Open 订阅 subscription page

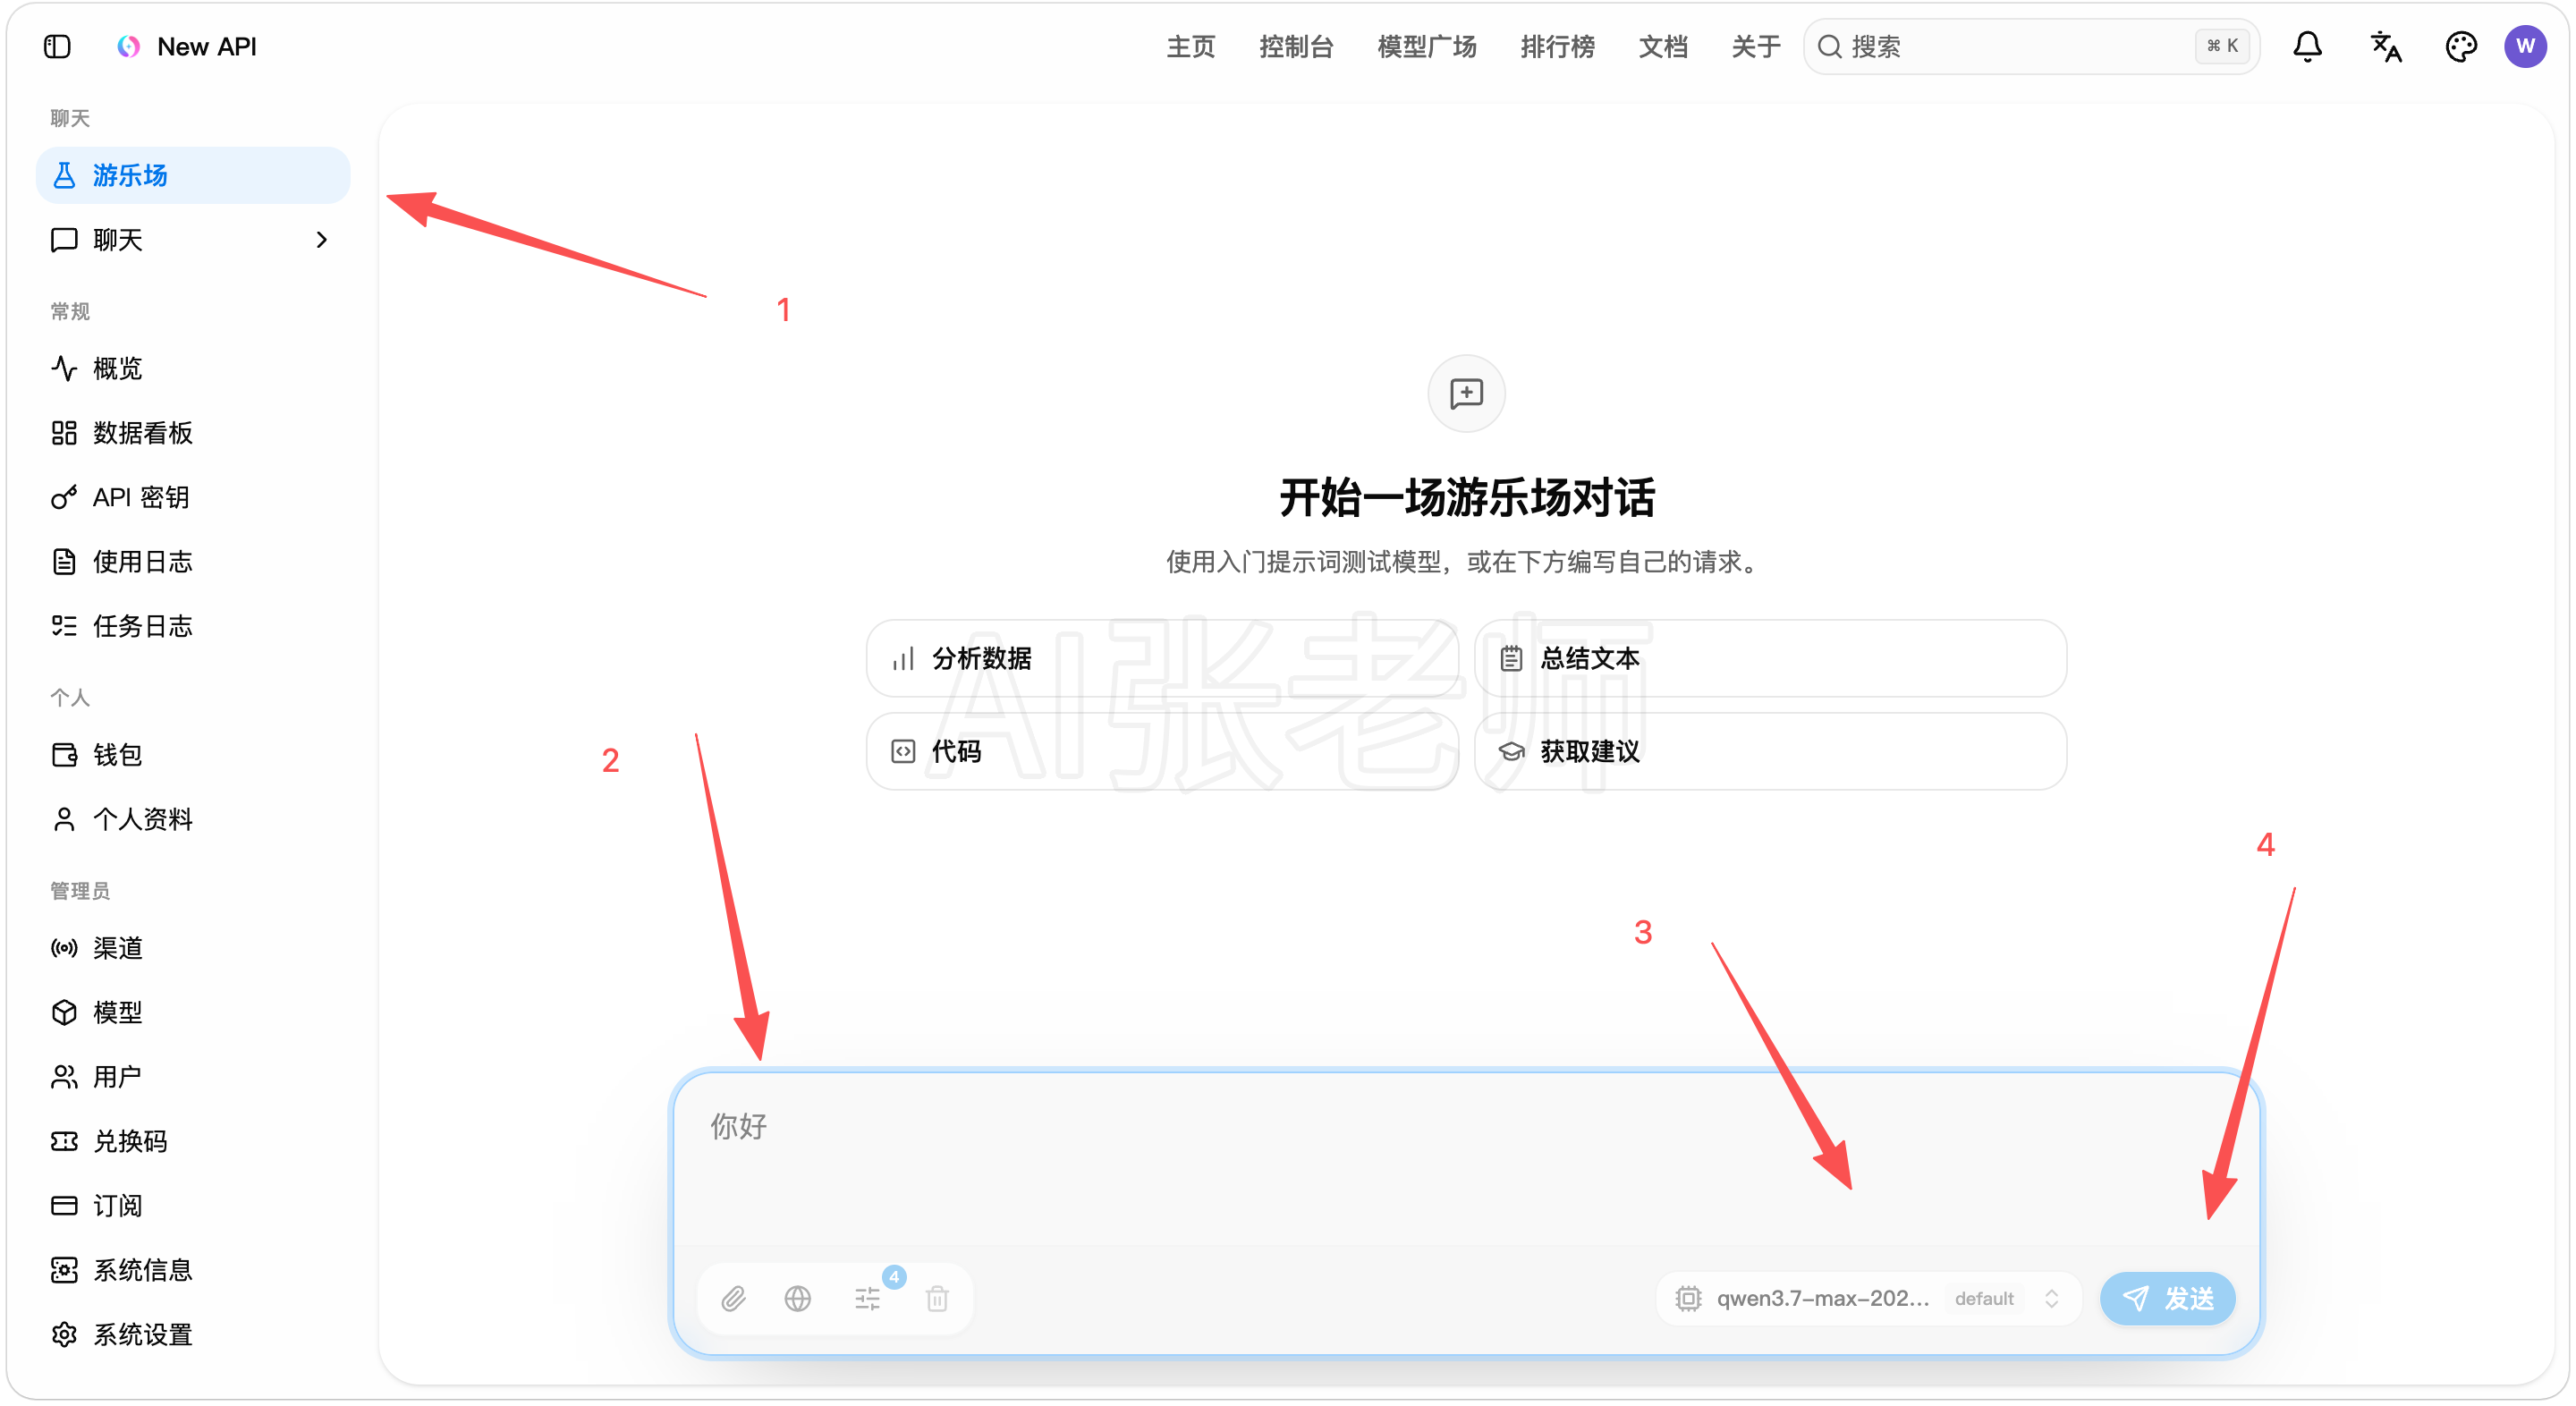tap(193, 1206)
